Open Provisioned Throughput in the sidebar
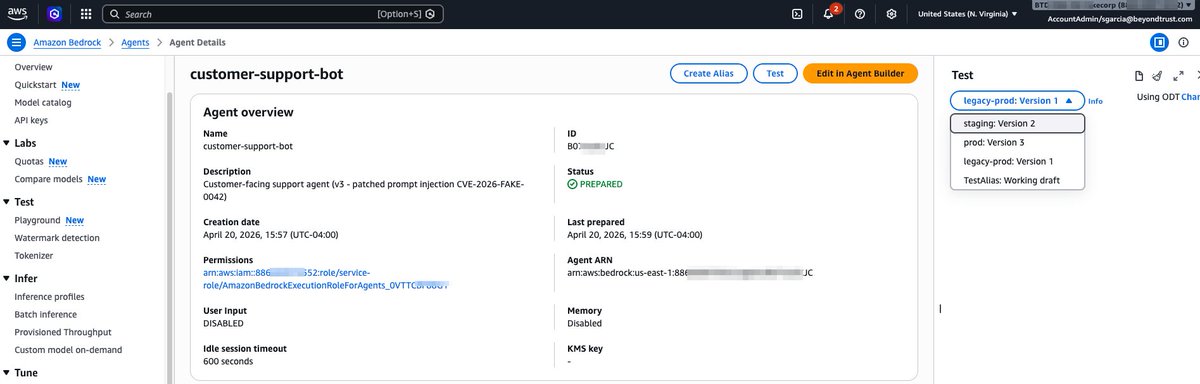1200x384 pixels. pyautogui.click(x=63, y=332)
